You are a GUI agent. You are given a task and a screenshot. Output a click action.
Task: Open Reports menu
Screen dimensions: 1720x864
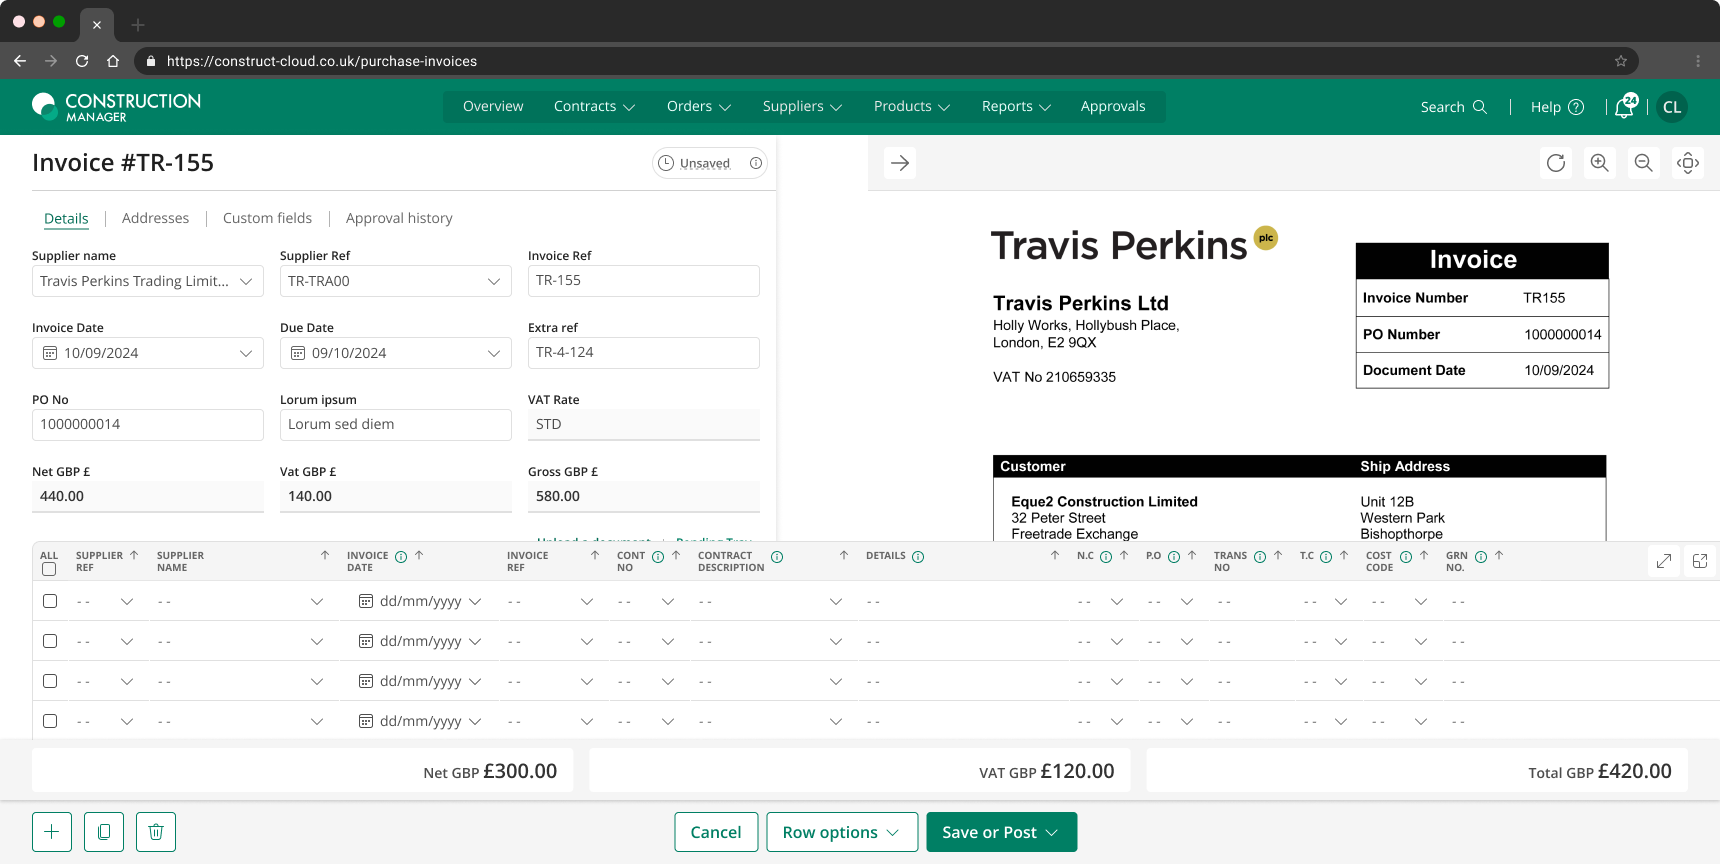(x=1016, y=106)
